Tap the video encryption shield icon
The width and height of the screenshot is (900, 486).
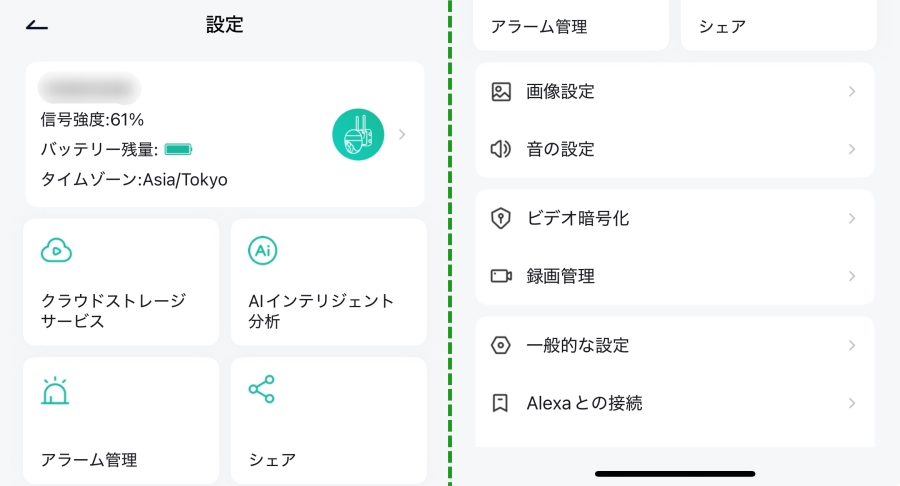coord(501,219)
